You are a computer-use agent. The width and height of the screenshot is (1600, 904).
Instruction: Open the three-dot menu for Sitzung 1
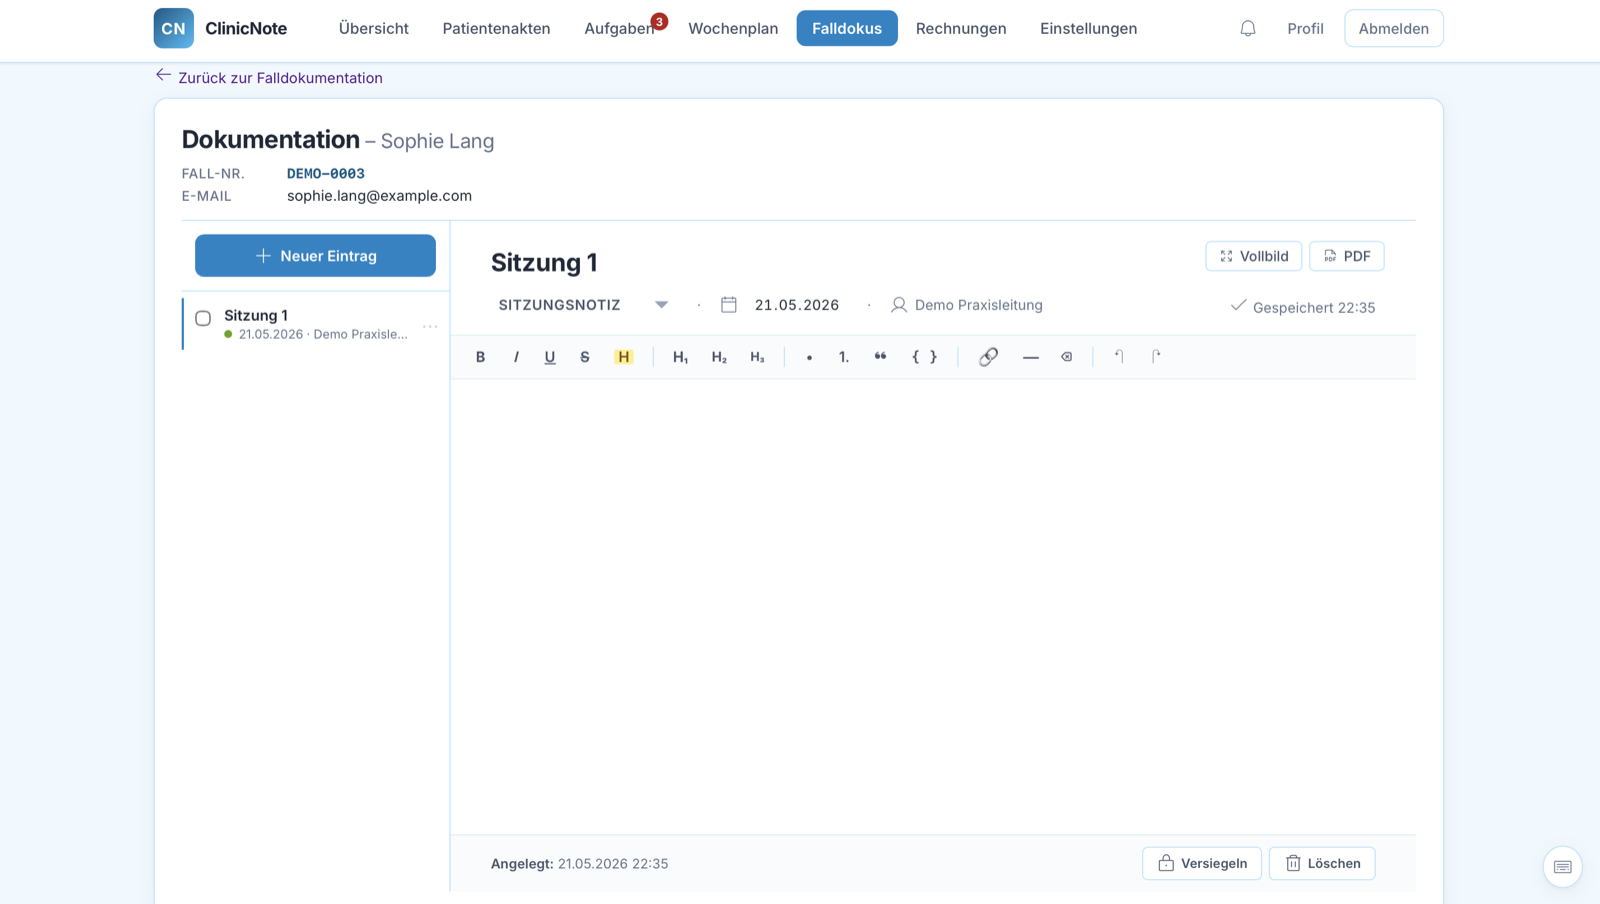(430, 326)
